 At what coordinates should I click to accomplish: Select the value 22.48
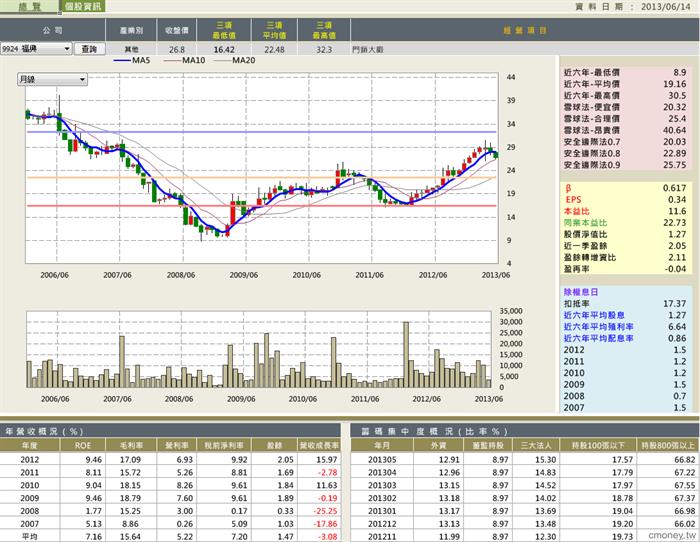coord(274,50)
